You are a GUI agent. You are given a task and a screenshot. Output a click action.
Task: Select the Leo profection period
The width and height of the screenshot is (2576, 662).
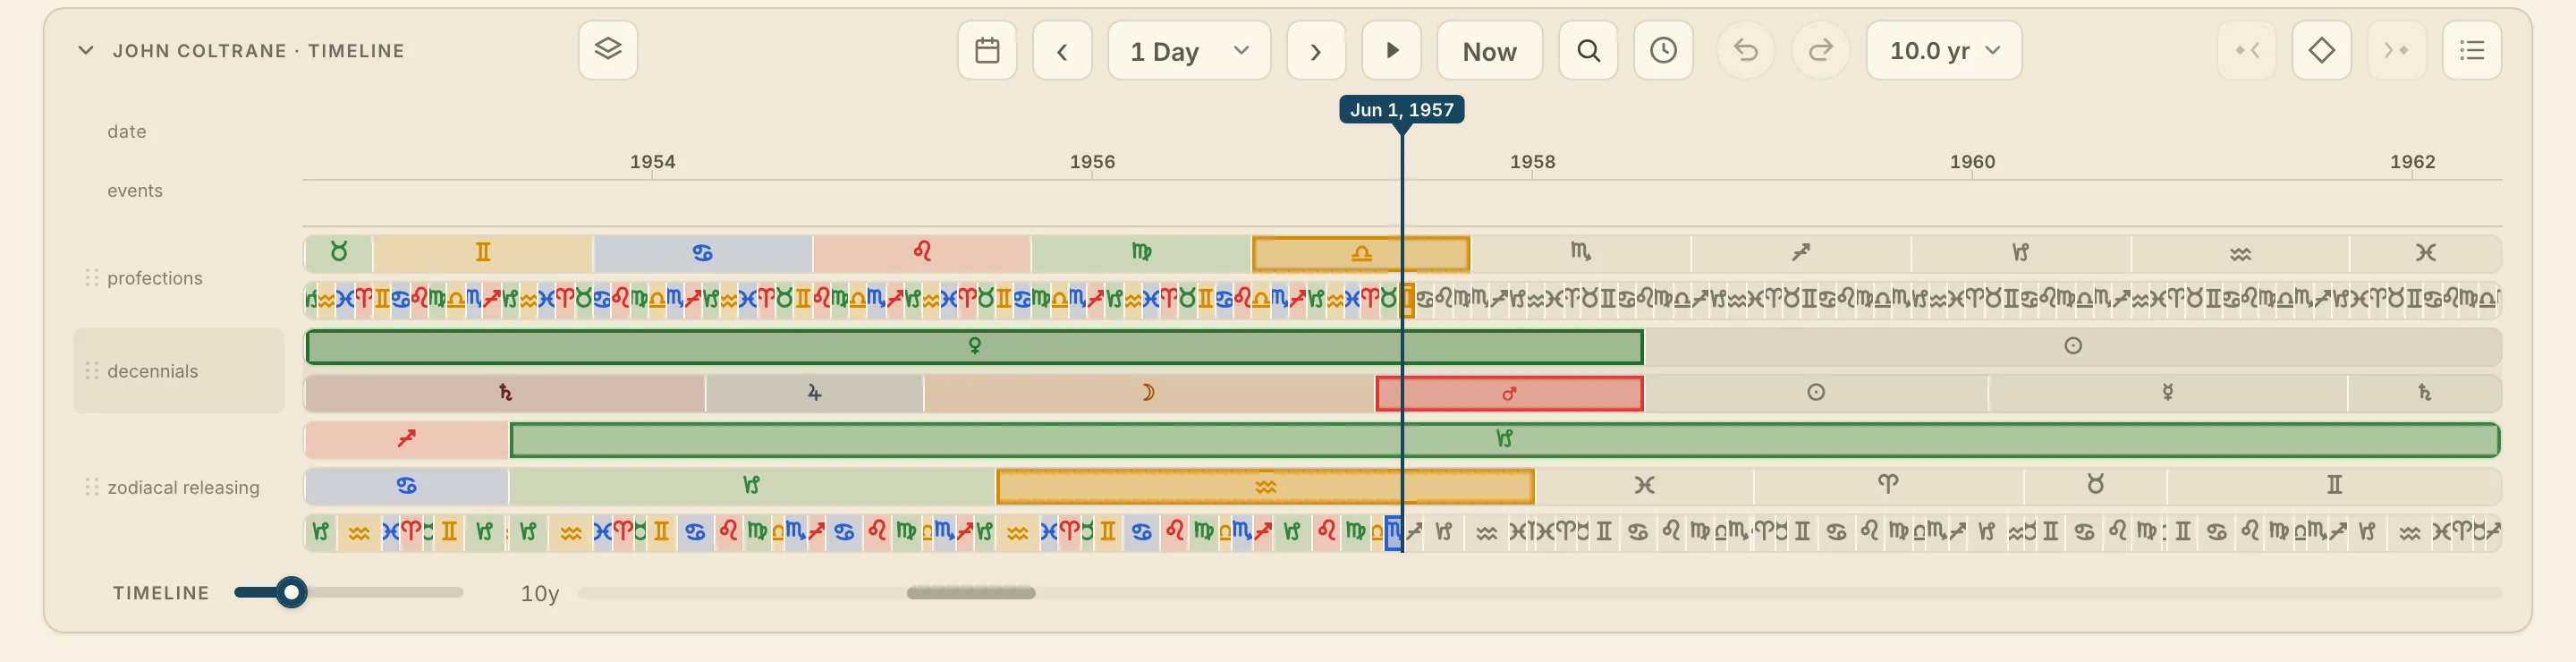(921, 253)
